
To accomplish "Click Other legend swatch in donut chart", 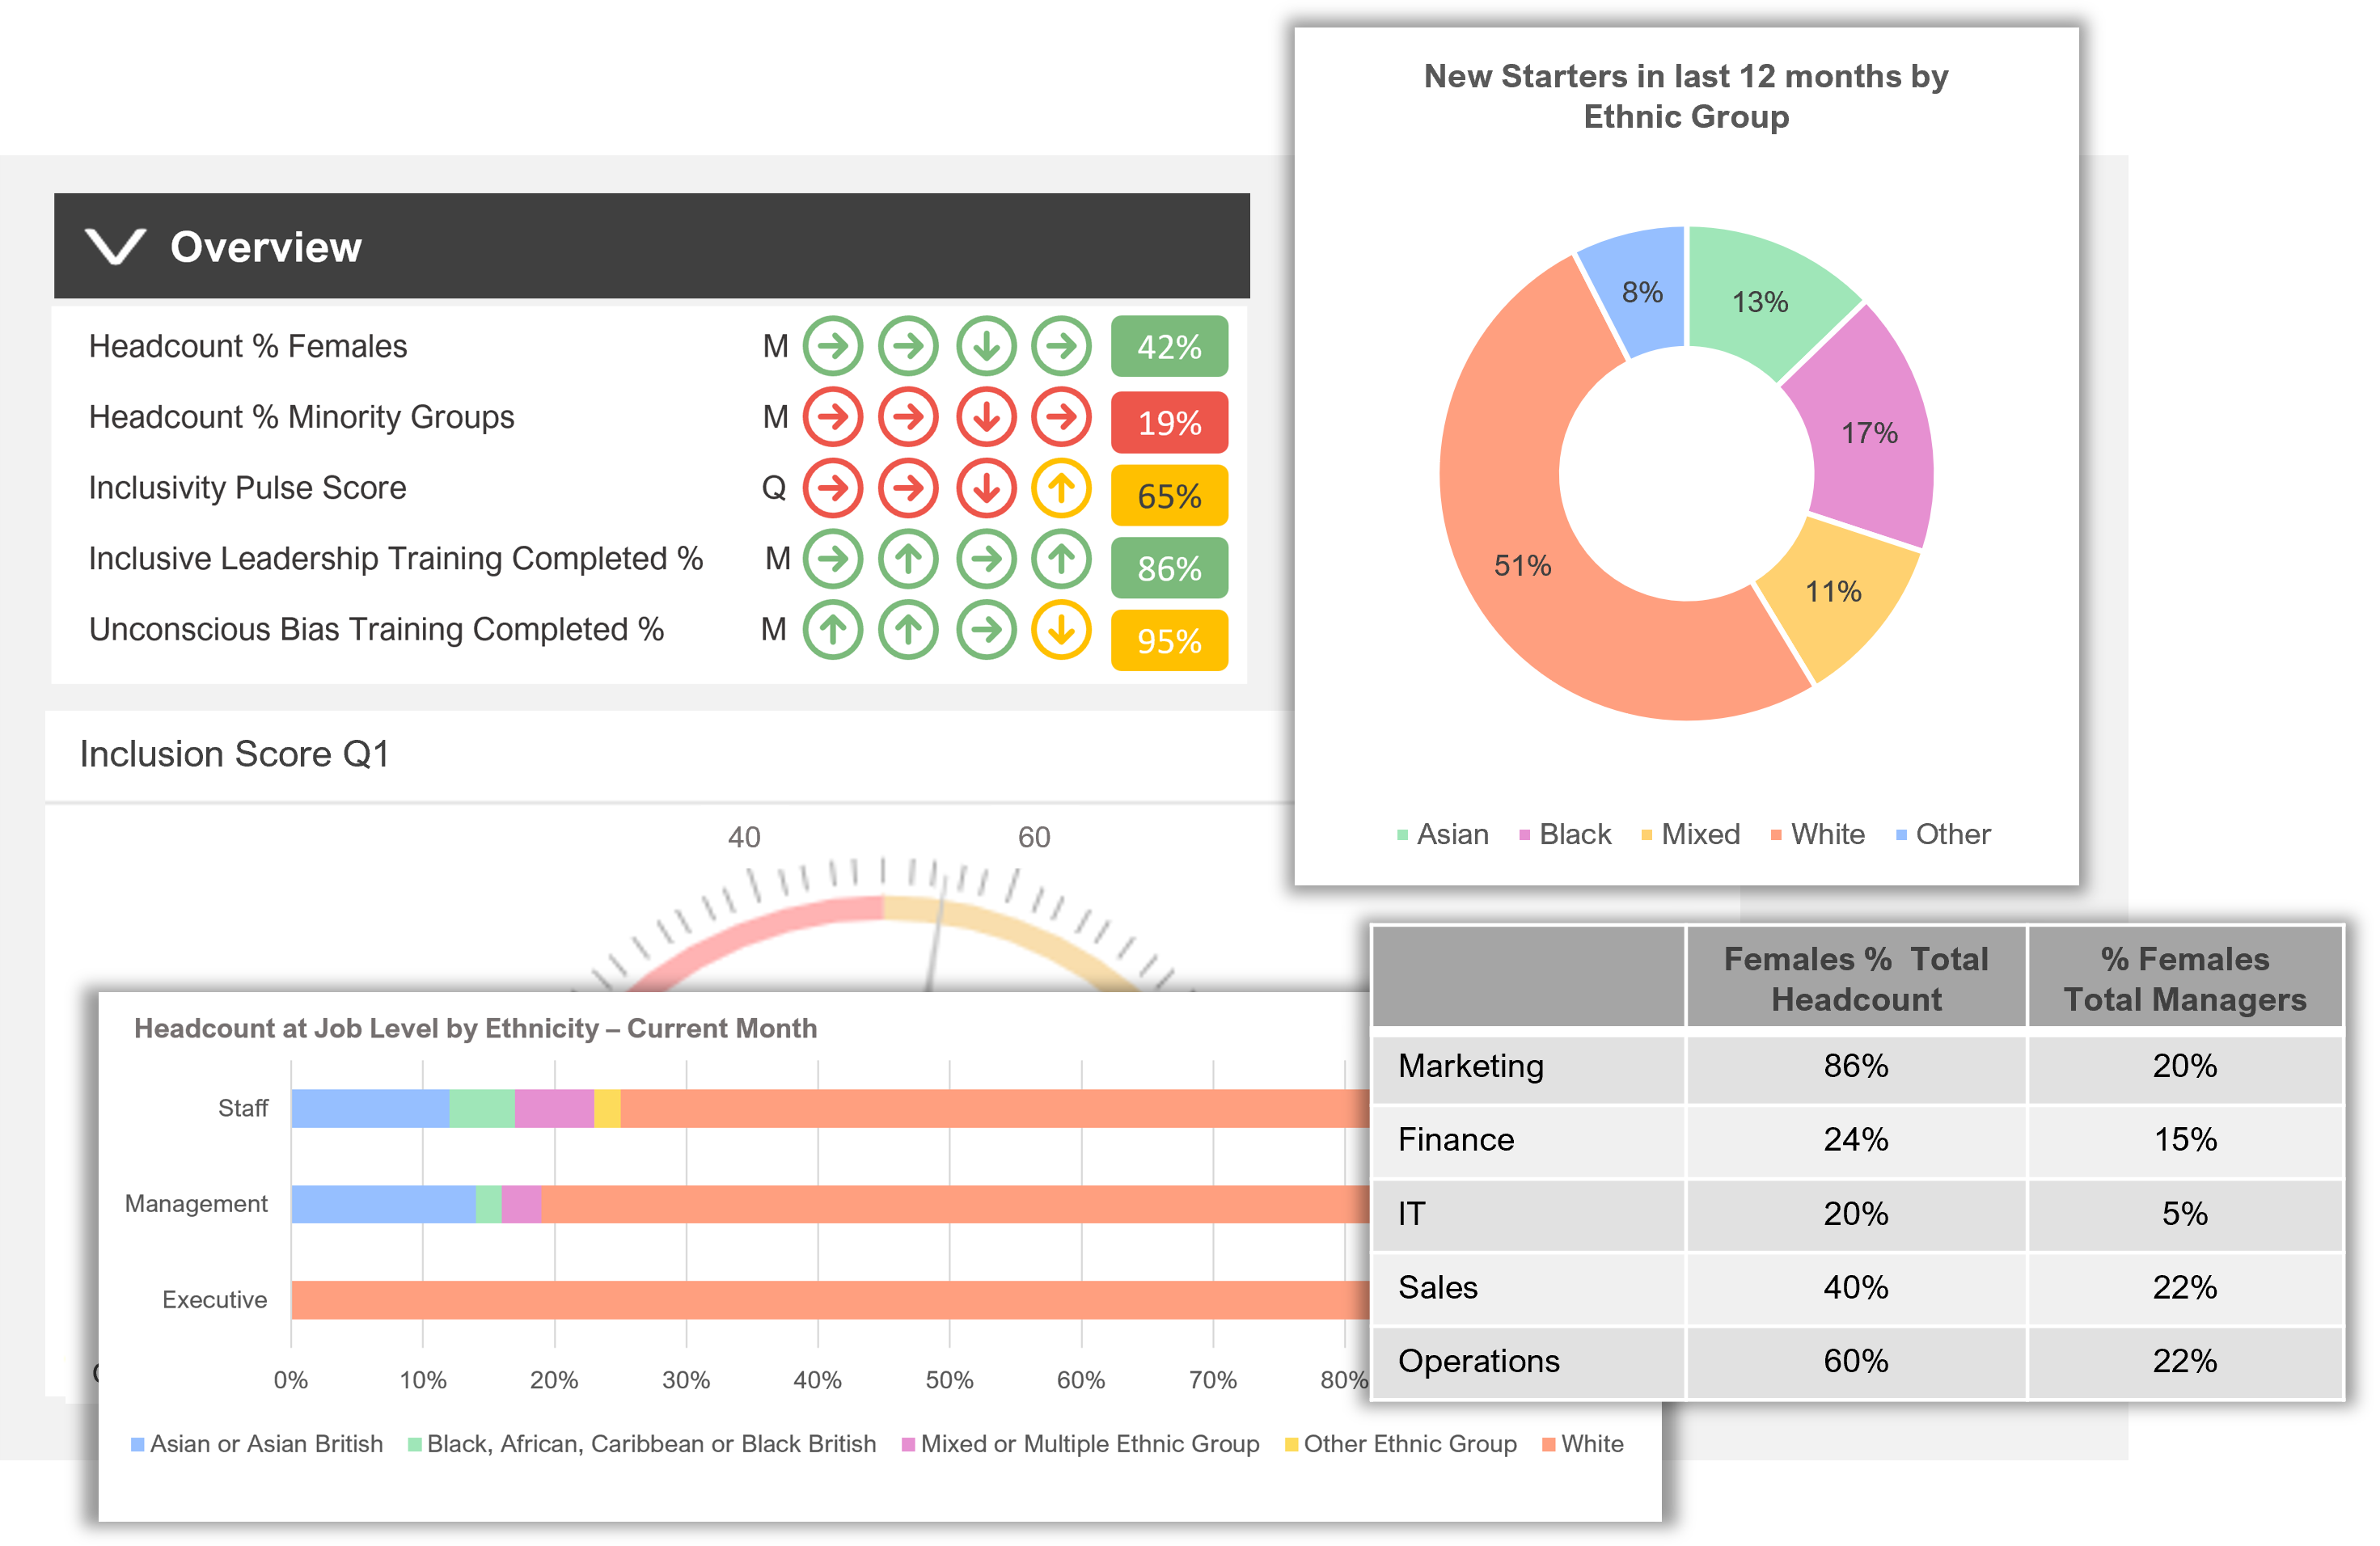I will tap(1901, 835).
